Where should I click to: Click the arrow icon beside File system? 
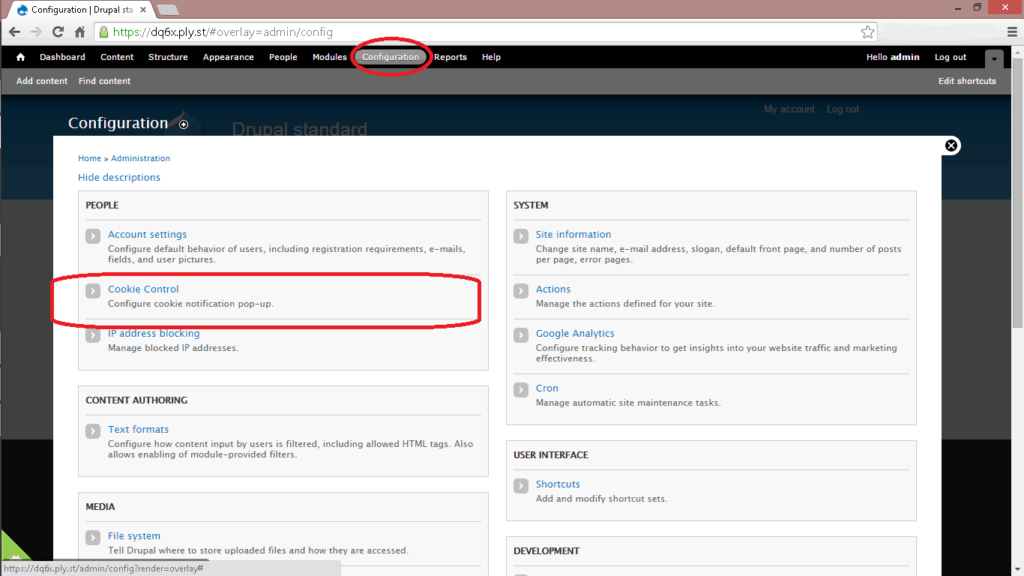coord(93,537)
